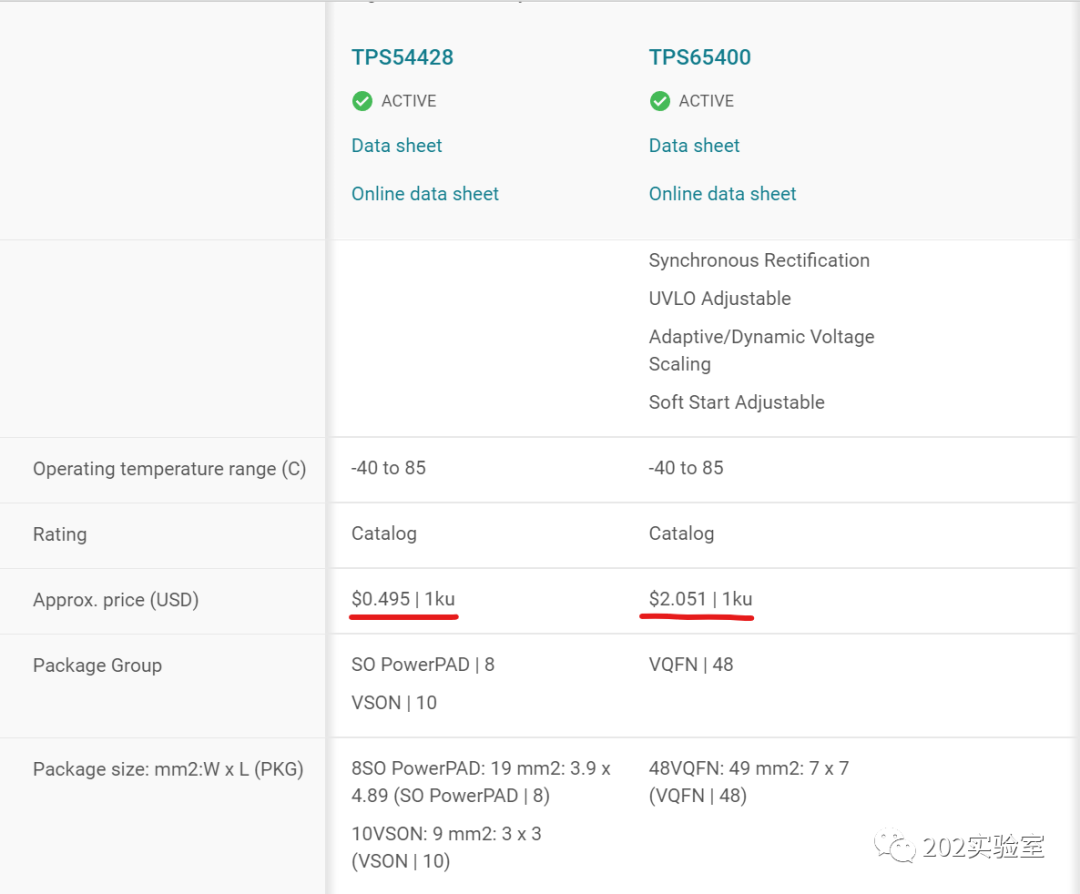Screen dimensions: 1080x894
Task: Click the VSON | 10 package entry
Action: [394, 703]
